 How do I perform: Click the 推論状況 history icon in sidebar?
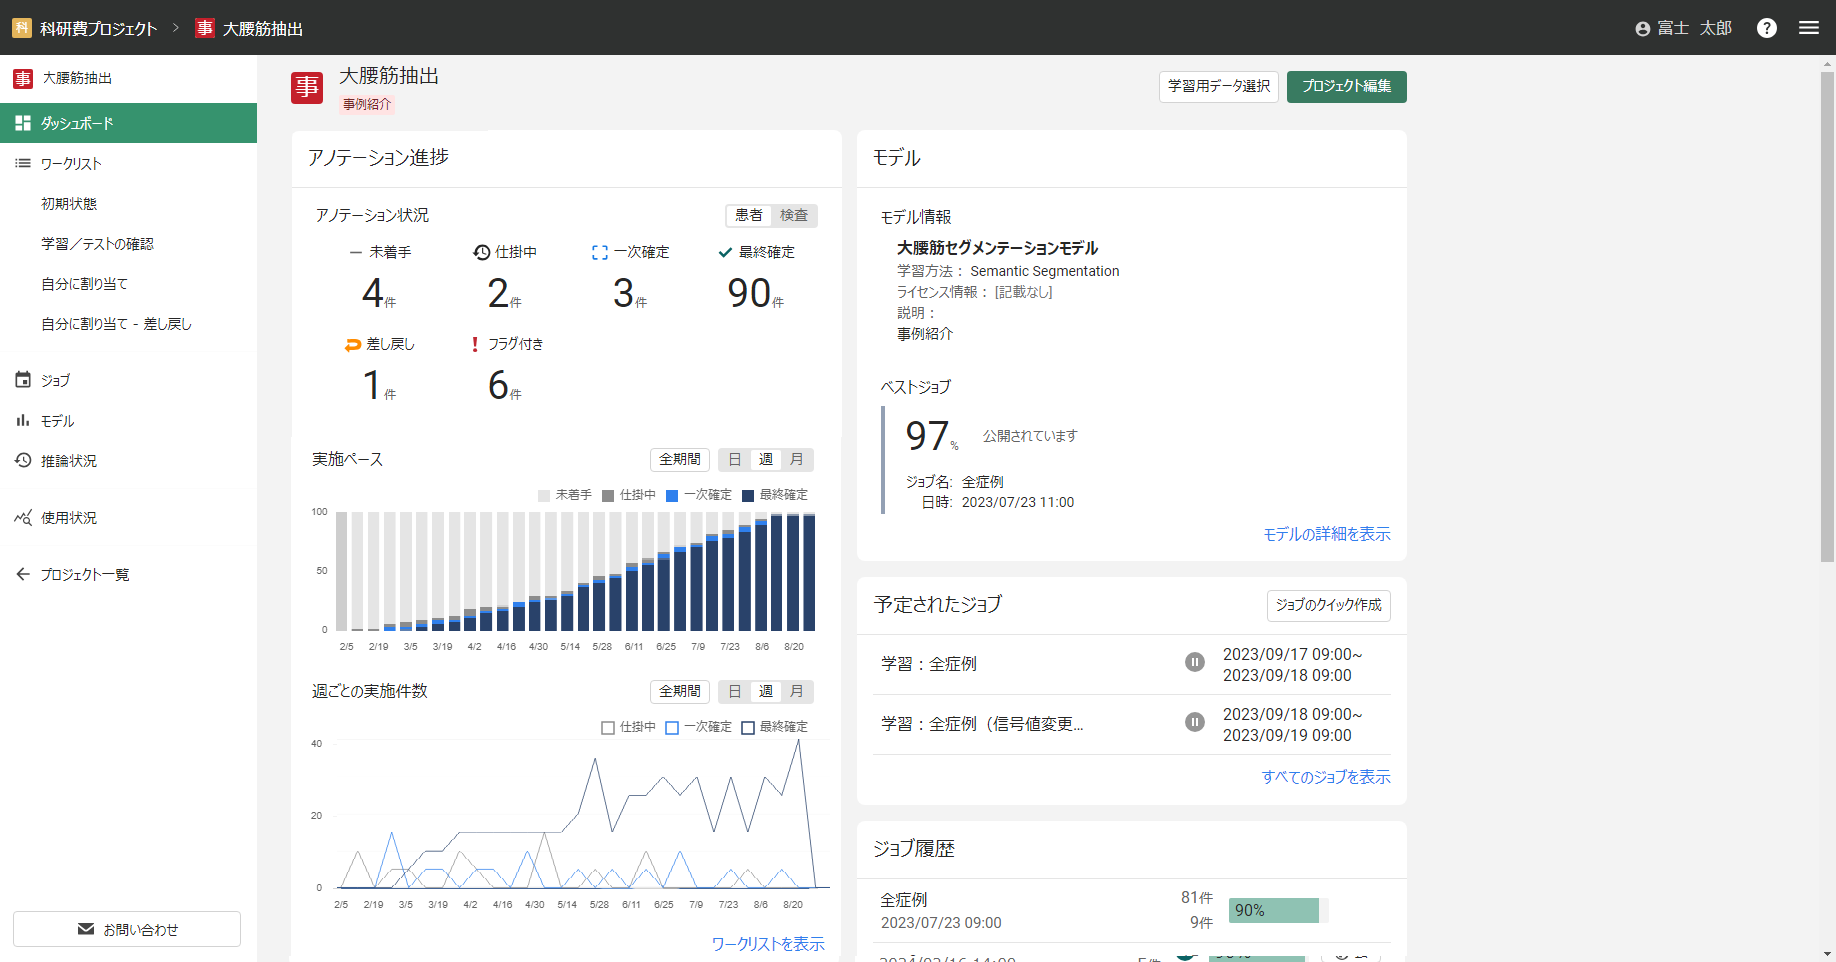(x=23, y=460)
